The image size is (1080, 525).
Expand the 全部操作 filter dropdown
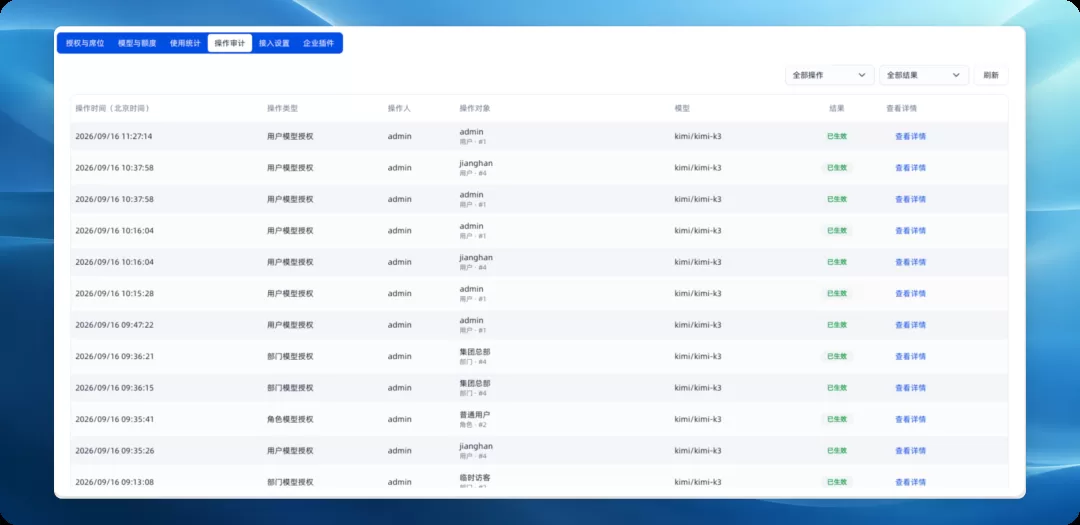829,75
